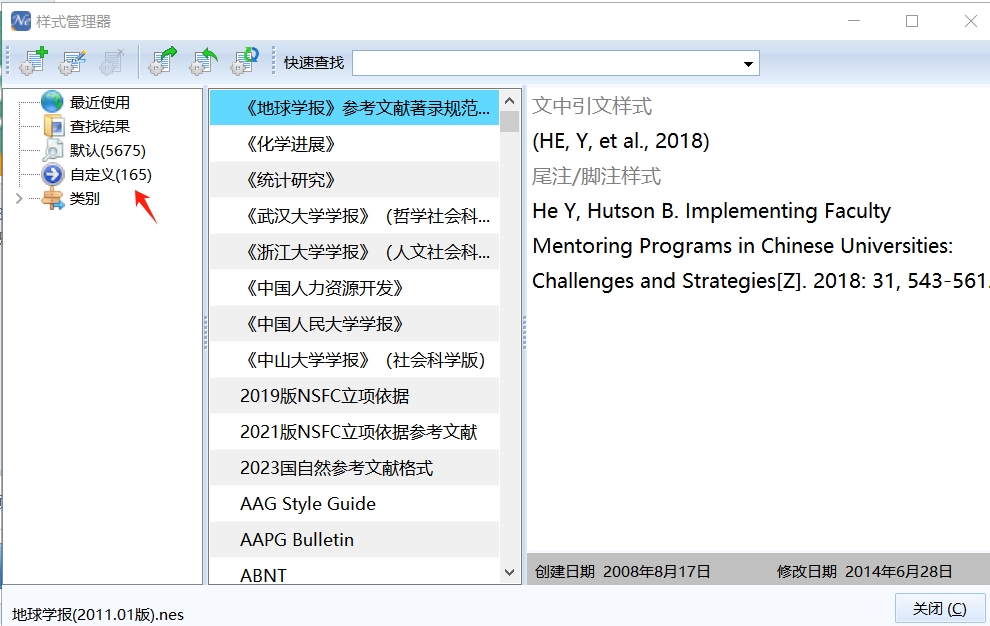Screen dimensions: 990x626
Task: Click the magnifier icon beside 默认(5675)
Action: pos(53,150)
